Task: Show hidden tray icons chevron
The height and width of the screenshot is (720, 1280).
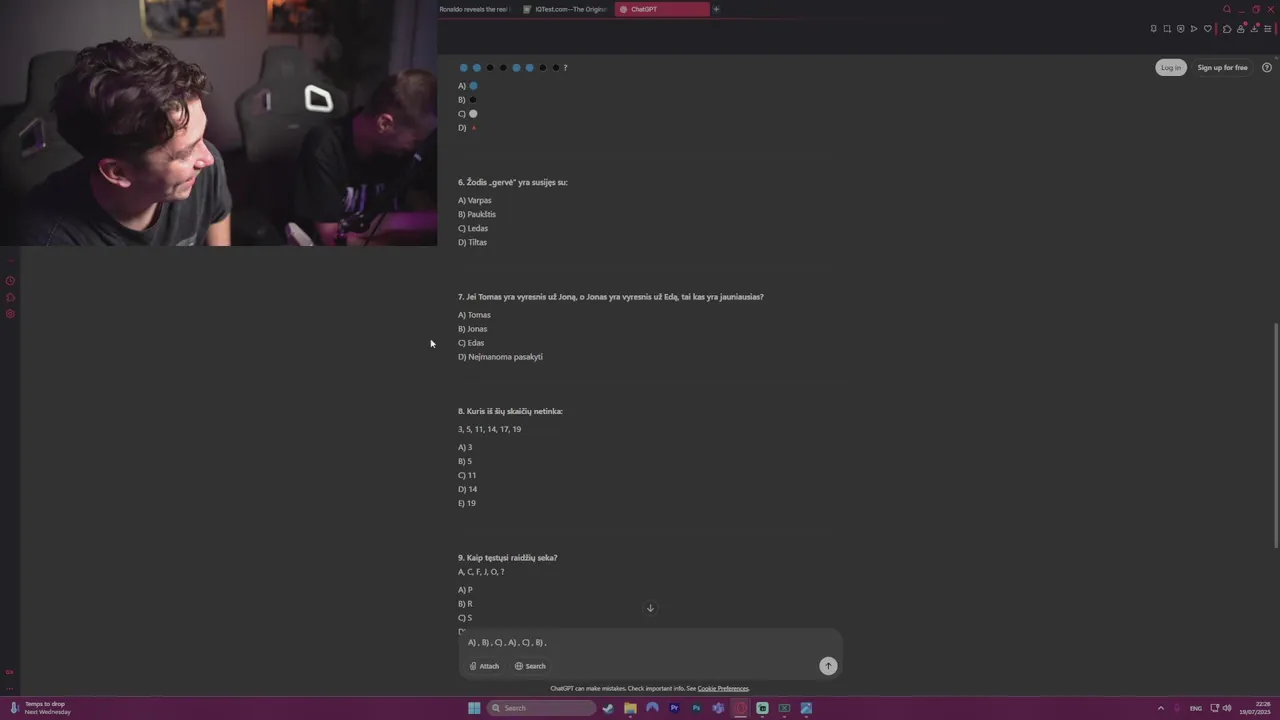Action: click(1161, 708)
